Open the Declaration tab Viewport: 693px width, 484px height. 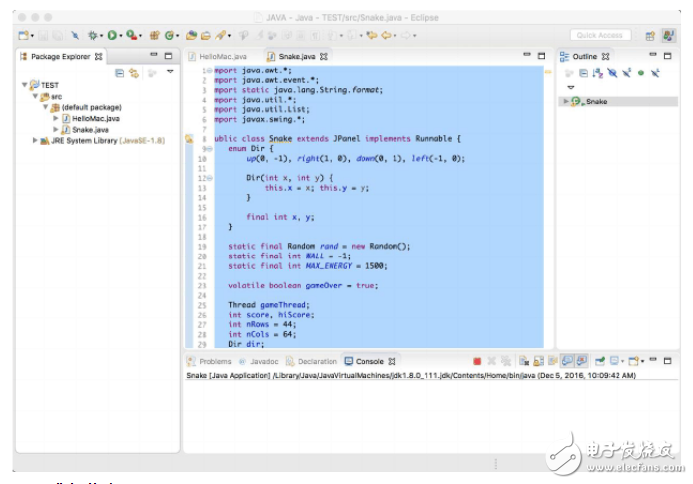(x=311, y=361)
